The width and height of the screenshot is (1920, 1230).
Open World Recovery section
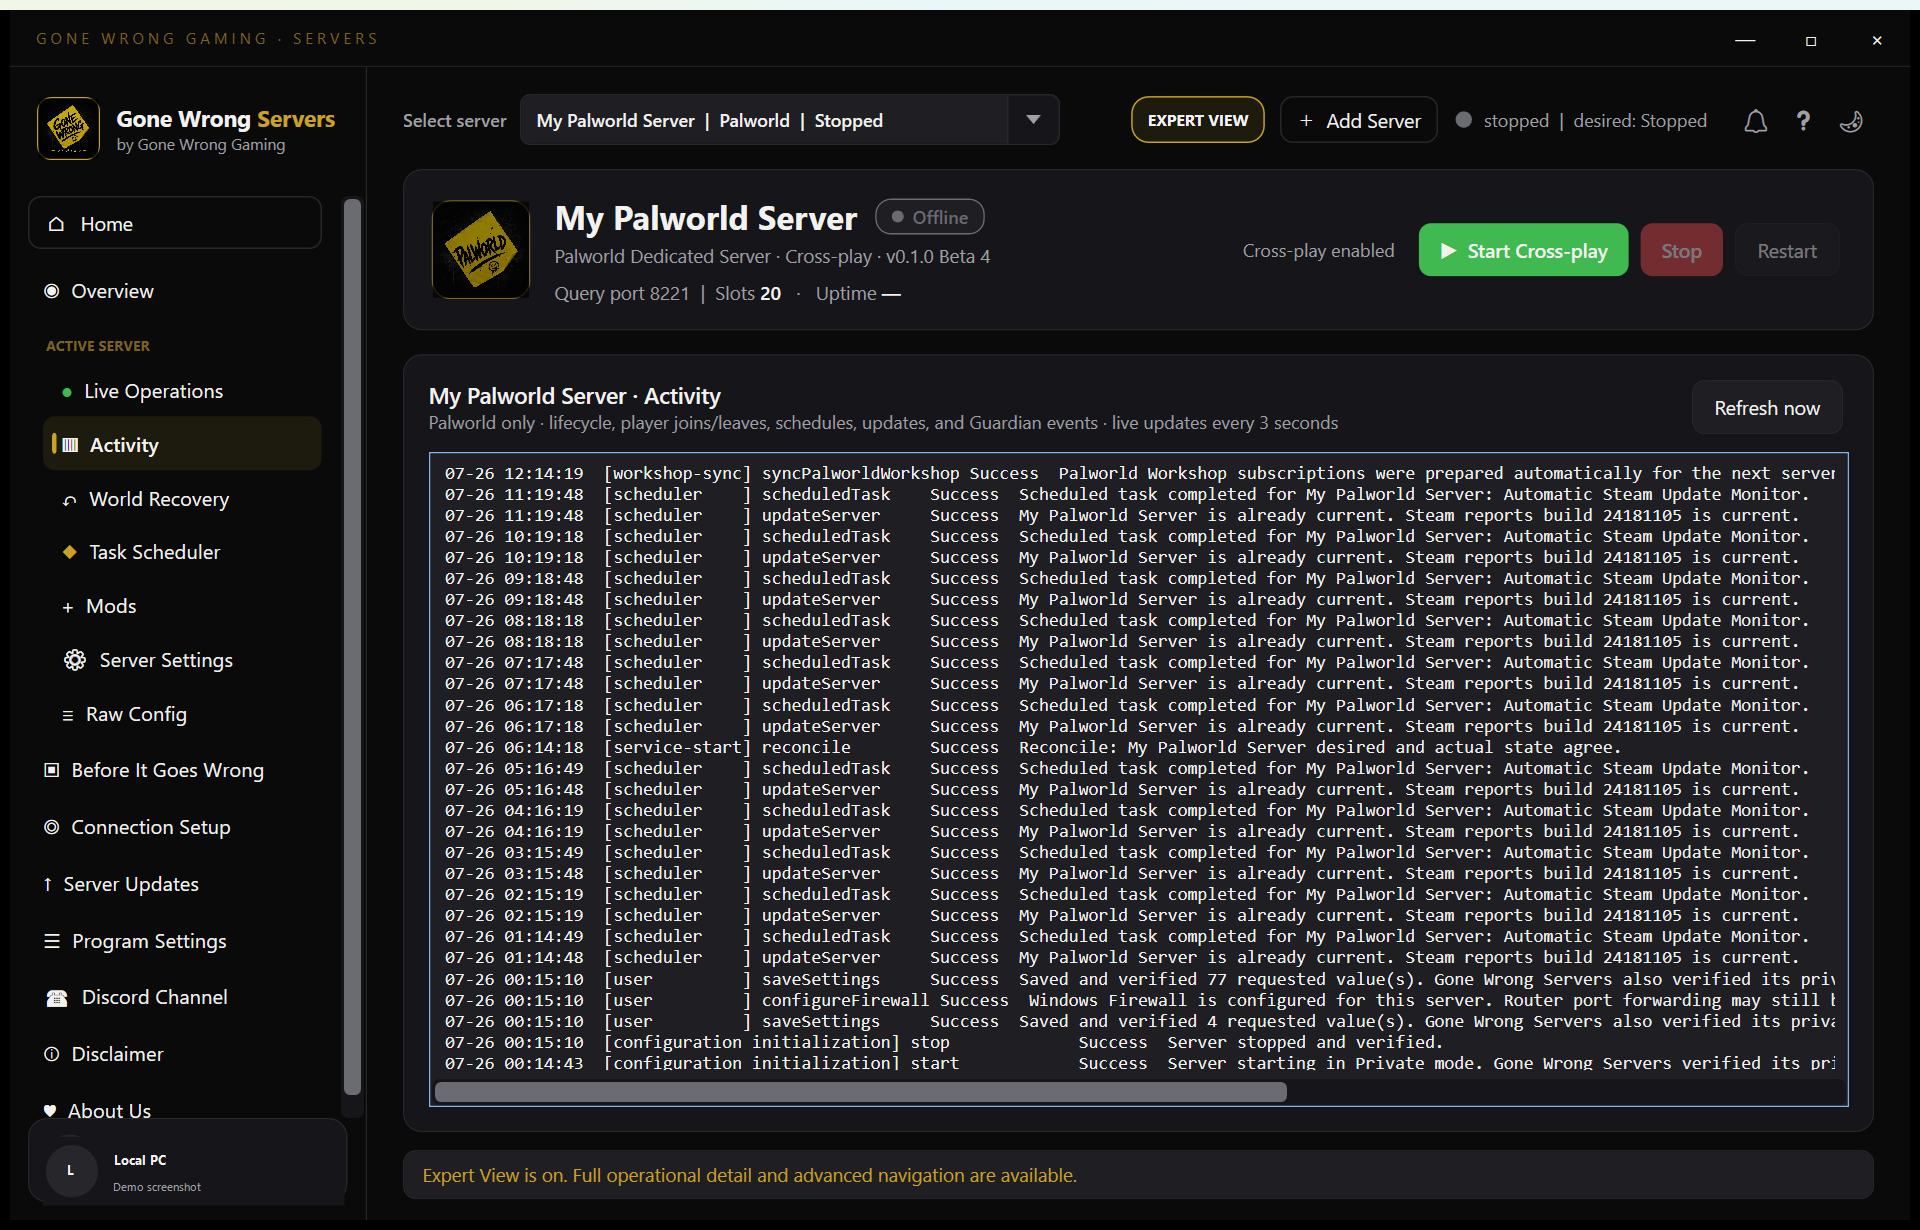coord(159,499)
